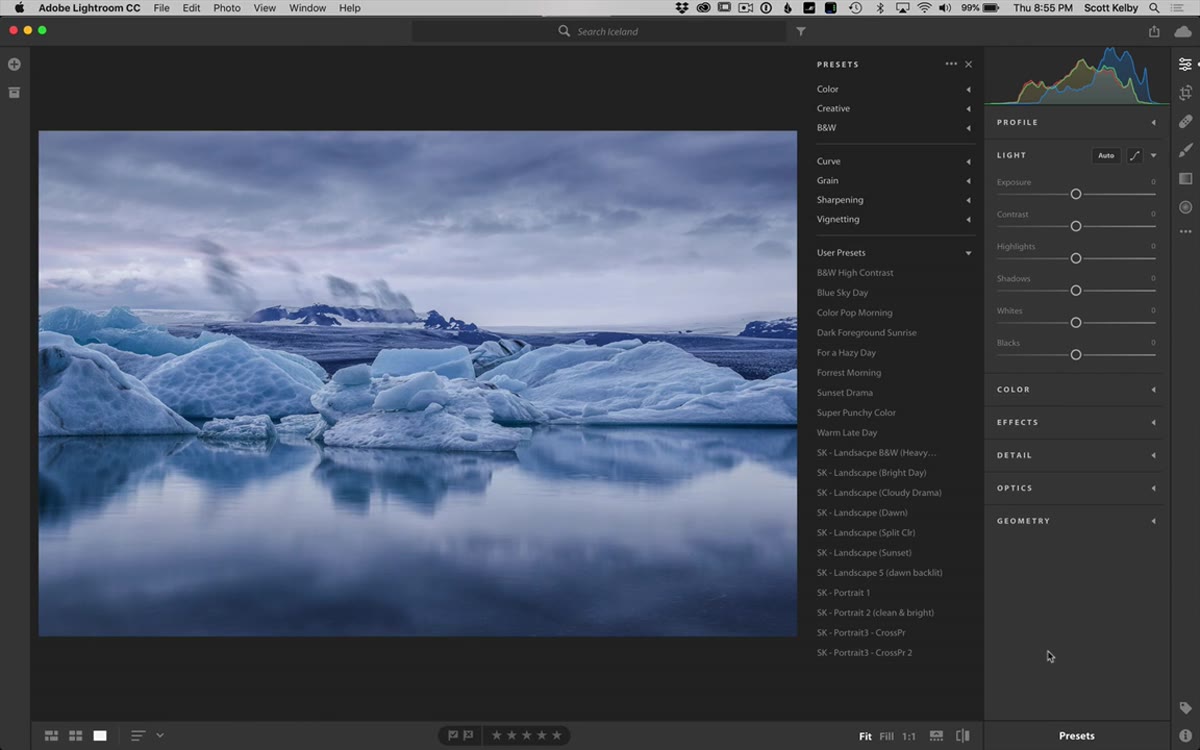Click the share icon in top bar

(1154, 31)
